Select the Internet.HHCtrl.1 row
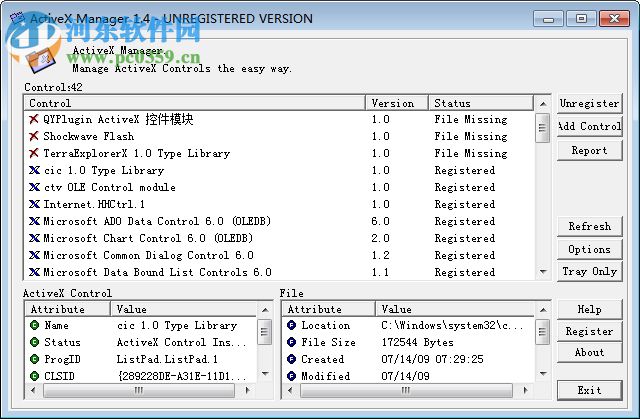 (x=279, y=204)
